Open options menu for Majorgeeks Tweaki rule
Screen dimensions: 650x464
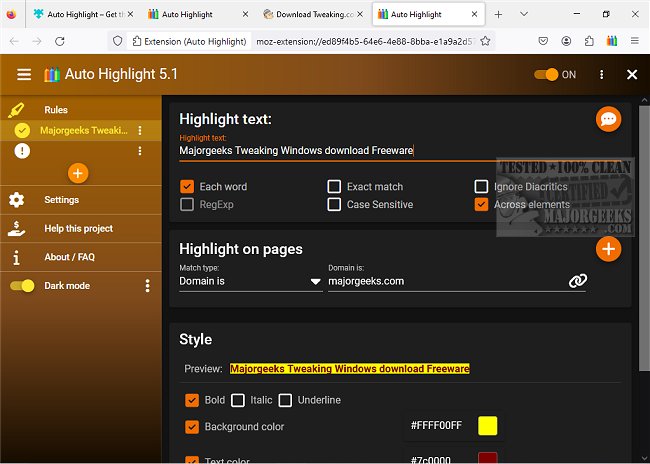pos(140,130)
